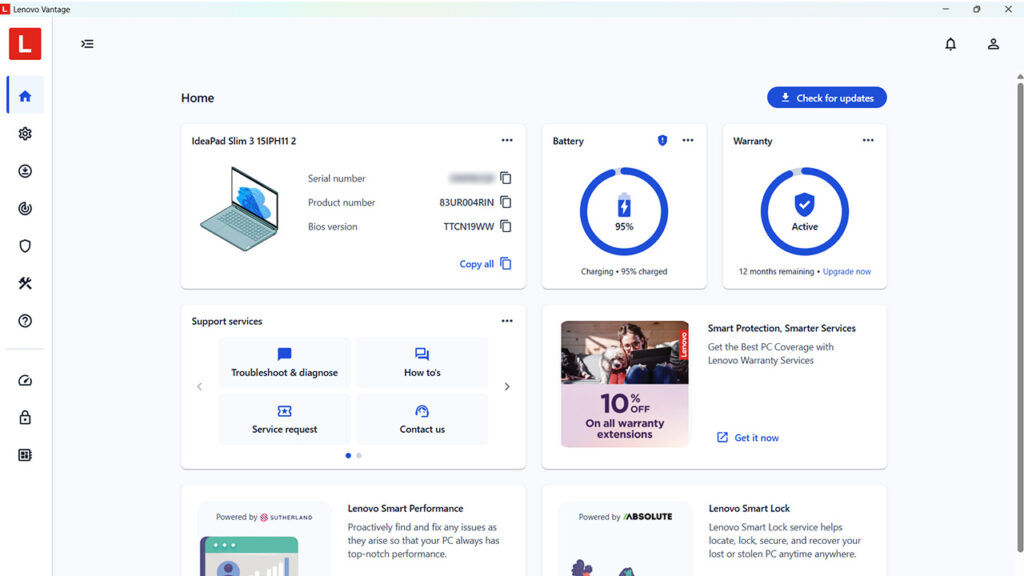Click Upgrade now warranty link

[x=846, y=272]
